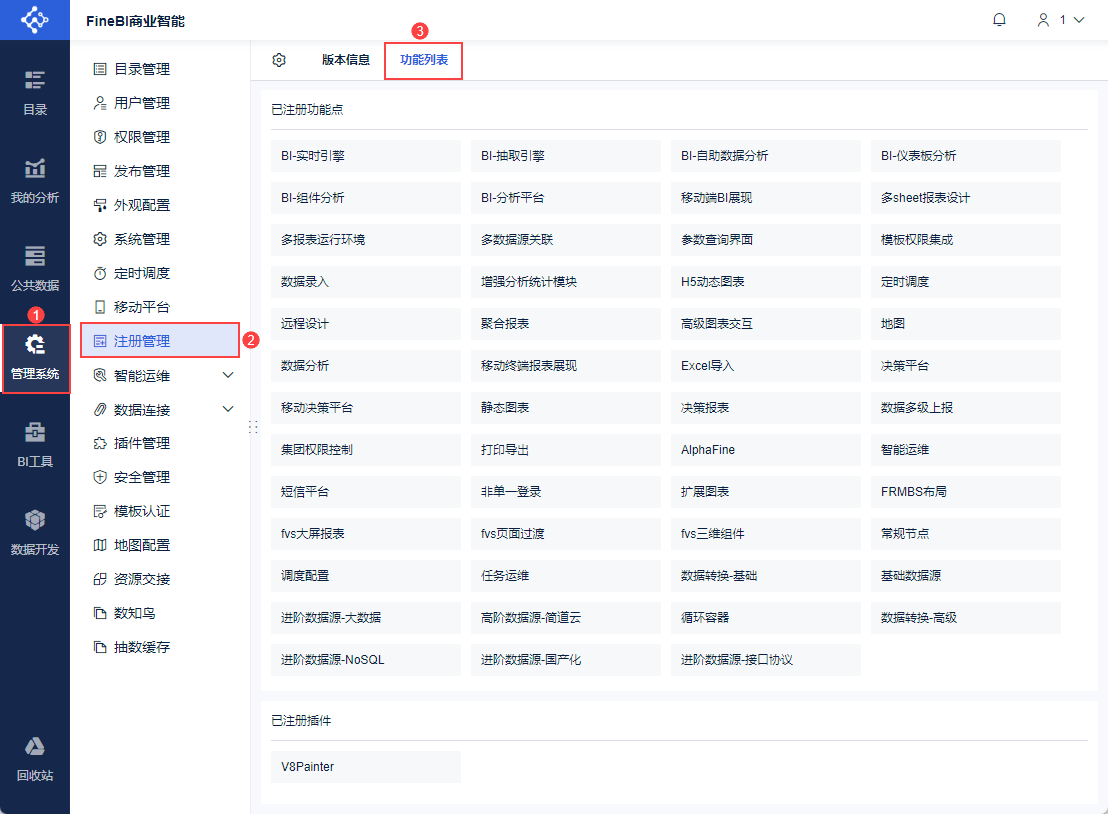
Task: Click the V8Painter registered plugin
Action: (366, 767)
